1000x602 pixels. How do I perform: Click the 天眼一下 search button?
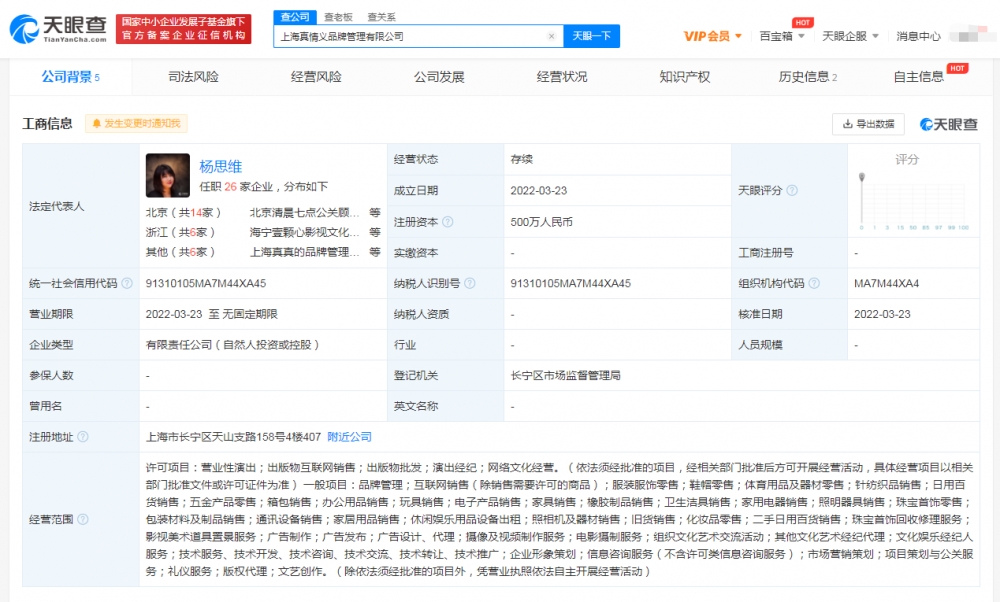(591, 36)
